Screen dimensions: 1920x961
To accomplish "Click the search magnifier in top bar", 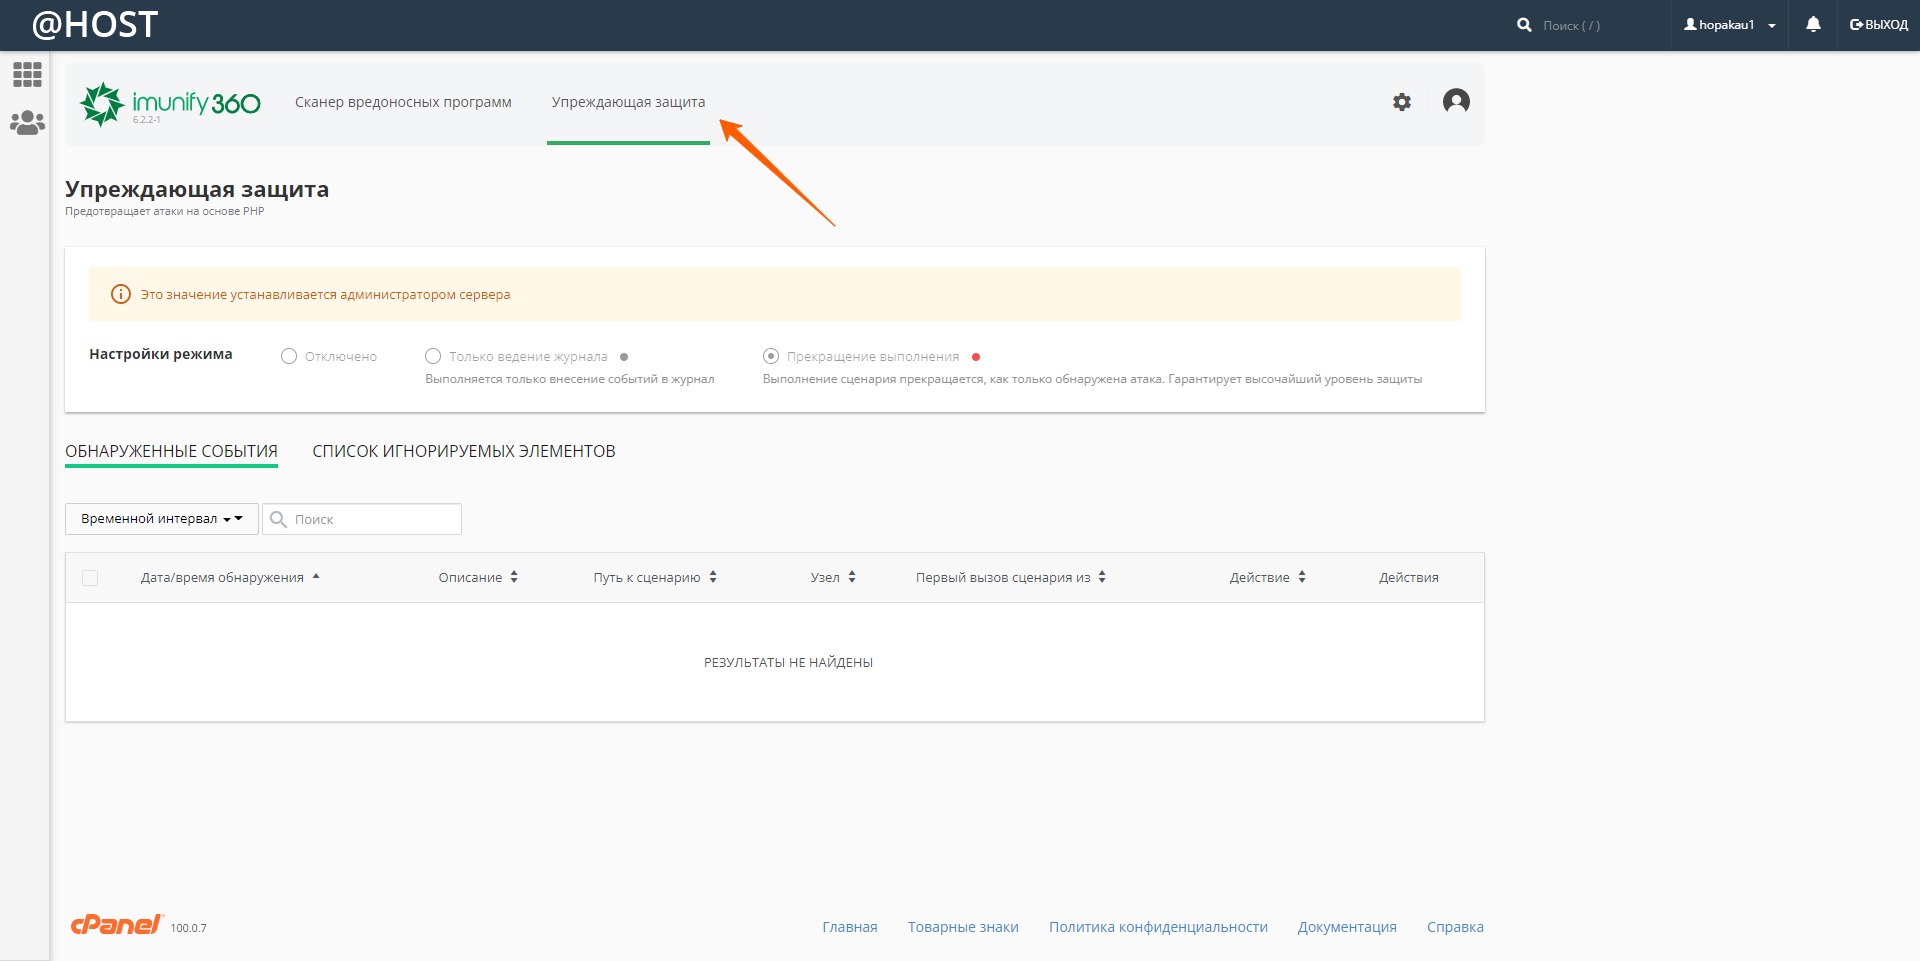I will [x=1524, y=25].
